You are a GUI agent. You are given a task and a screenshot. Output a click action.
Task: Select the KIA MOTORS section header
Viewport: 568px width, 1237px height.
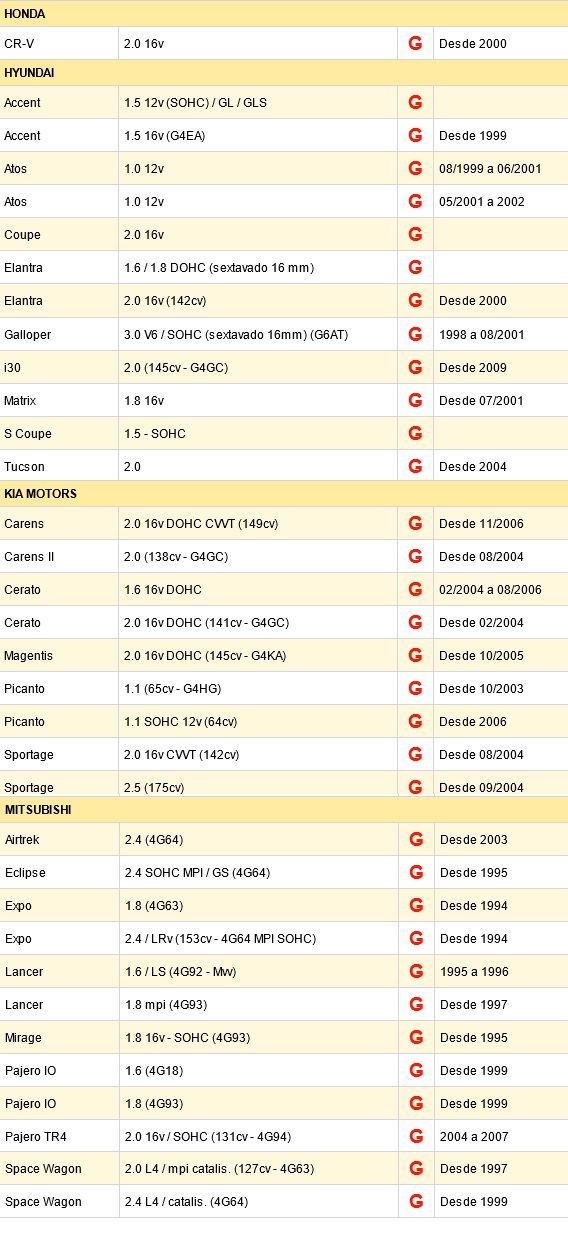284,494
